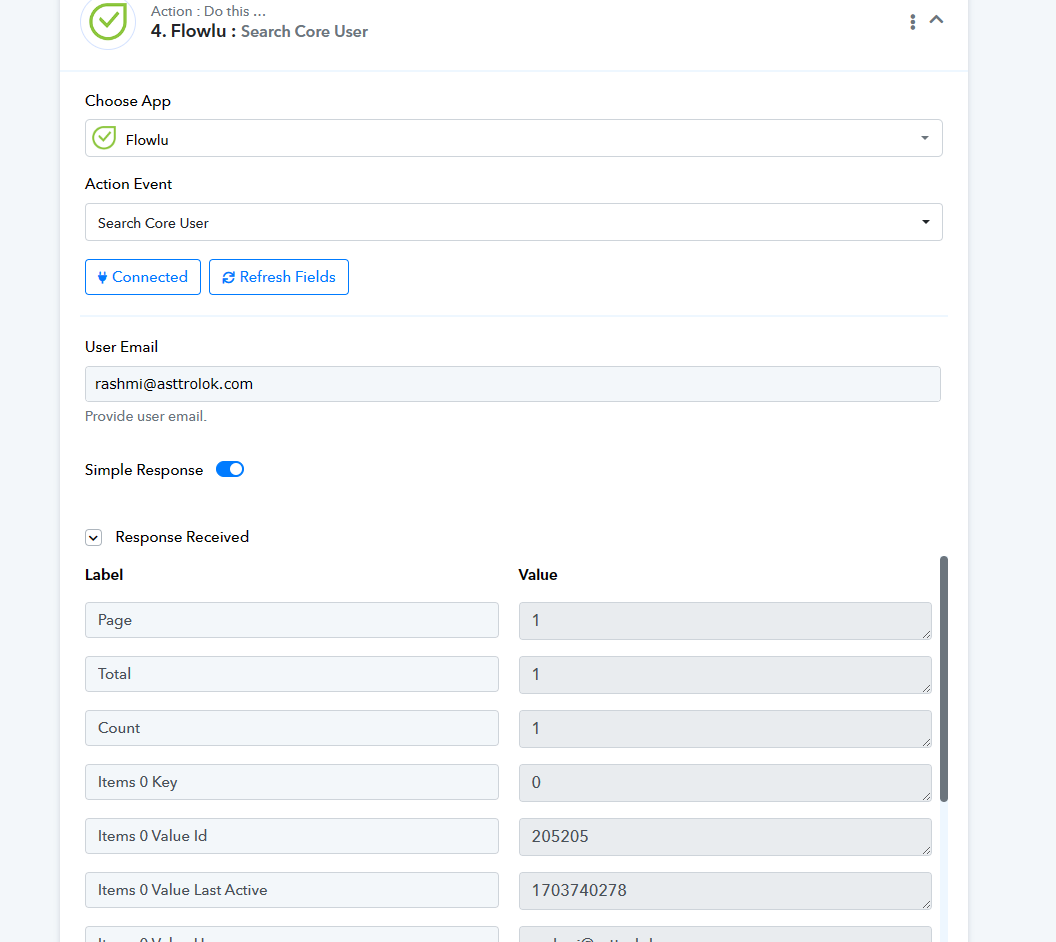Image resolution: width=1056 pixels, height=942 pixels.
Task: Click the Connected button
Action: tap(143, 277)
